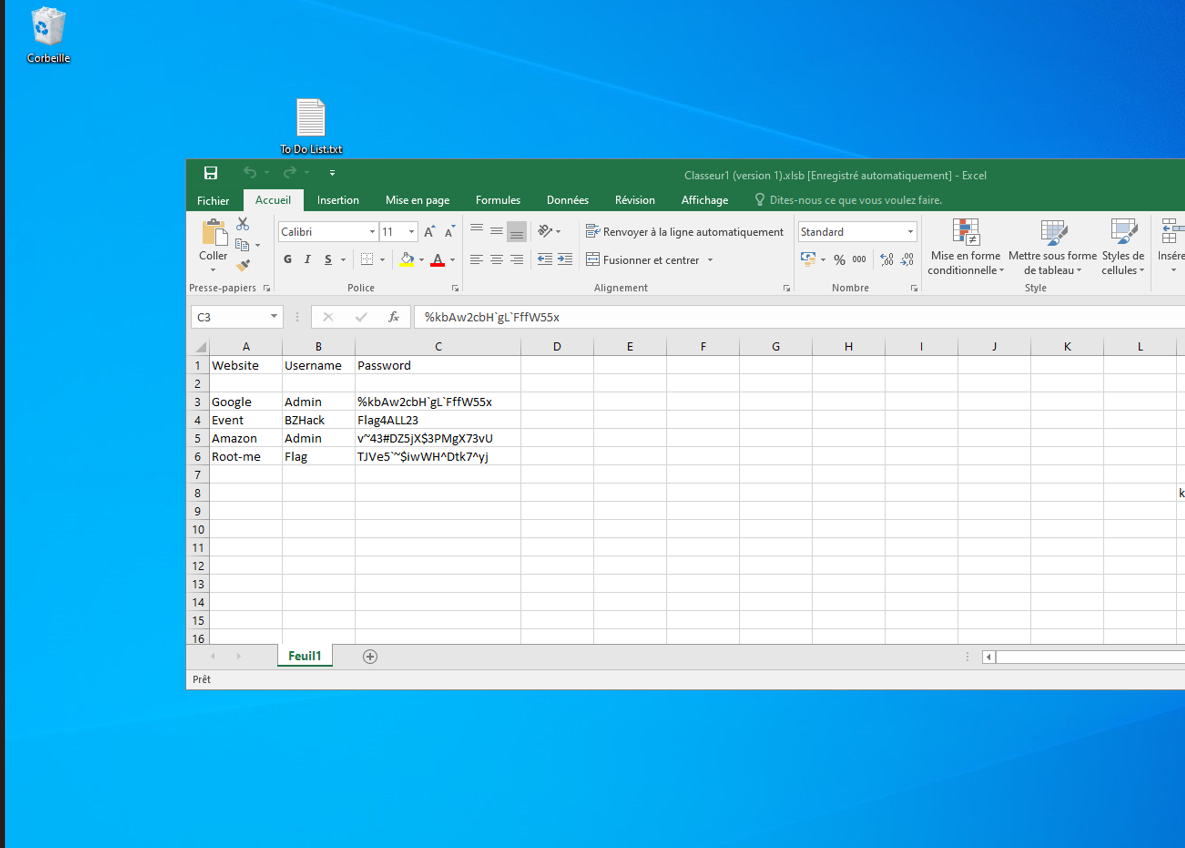Align text left in the ribbon
The height and width of the screenshot is (848, 1185).
477,259
